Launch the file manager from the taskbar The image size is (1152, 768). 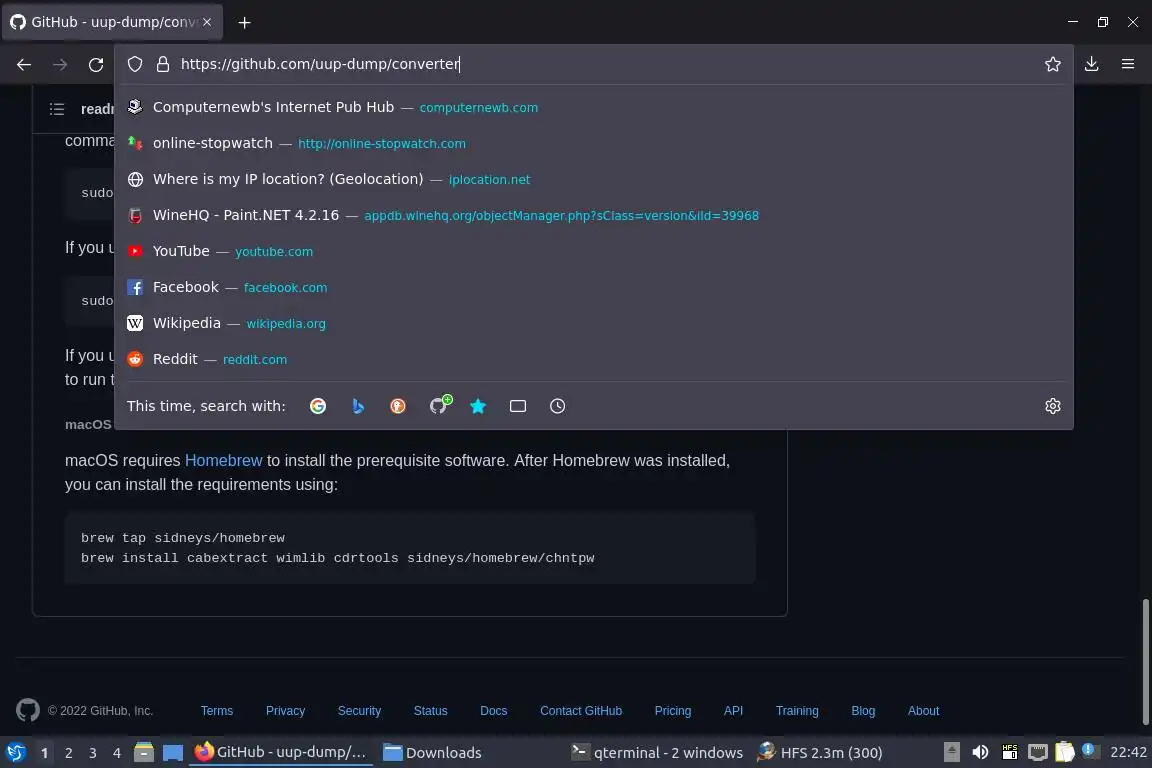[144, 752]
